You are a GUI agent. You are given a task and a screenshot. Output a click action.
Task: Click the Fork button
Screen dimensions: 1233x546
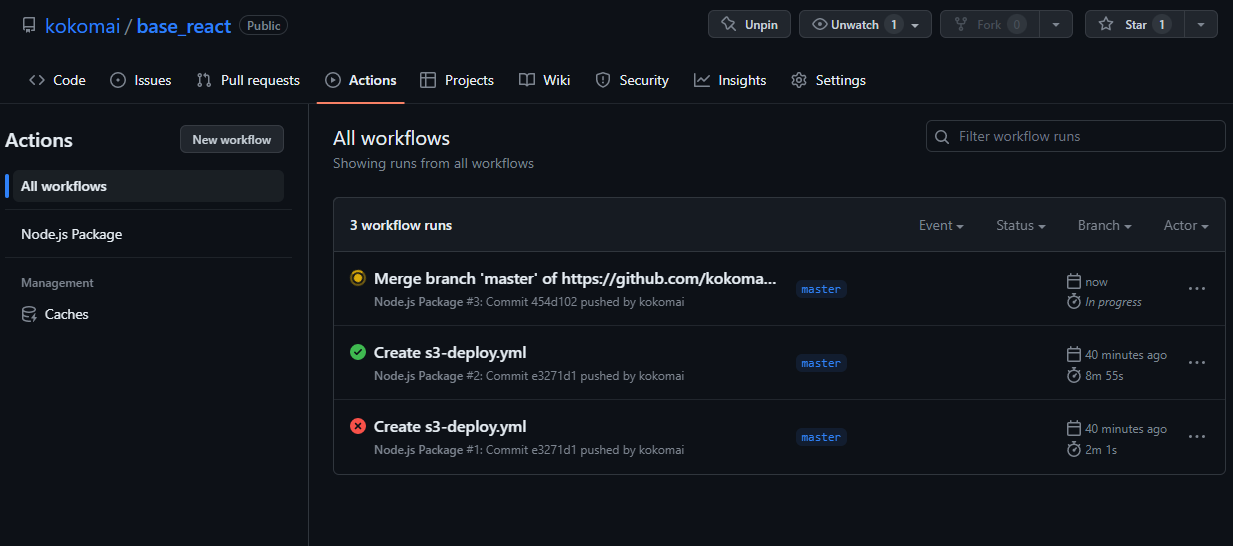point(989,24)
